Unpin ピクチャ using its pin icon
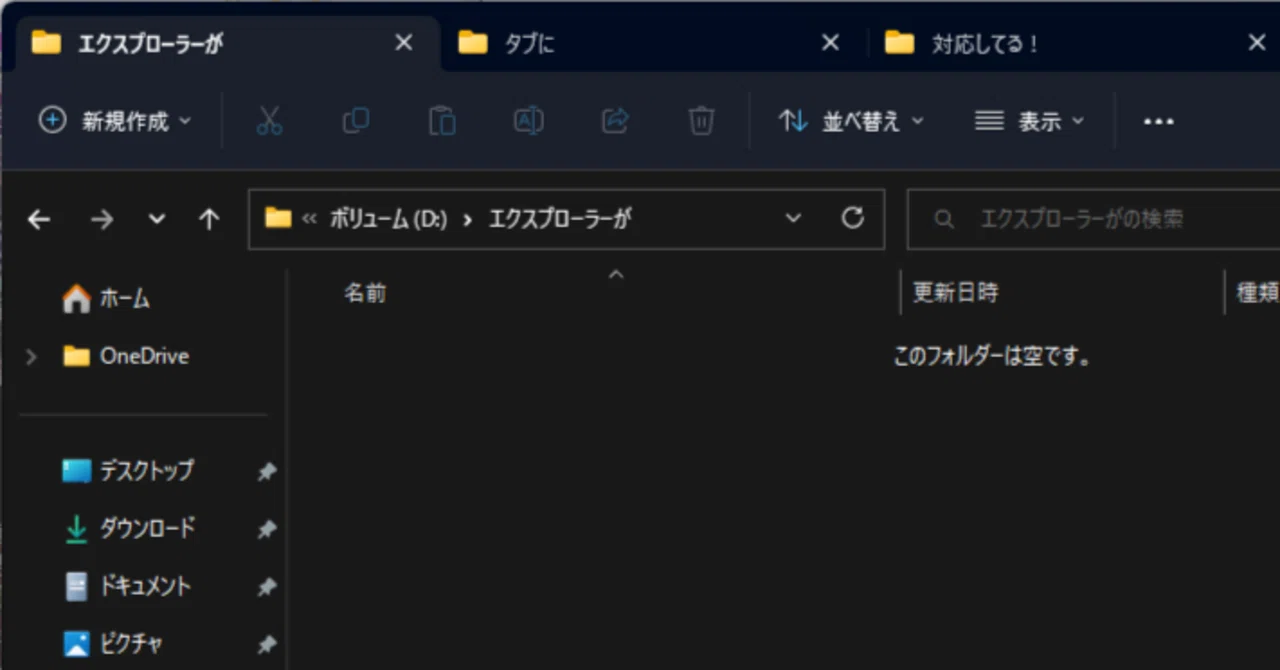The image size is (1280, 670). coord(266,645)
